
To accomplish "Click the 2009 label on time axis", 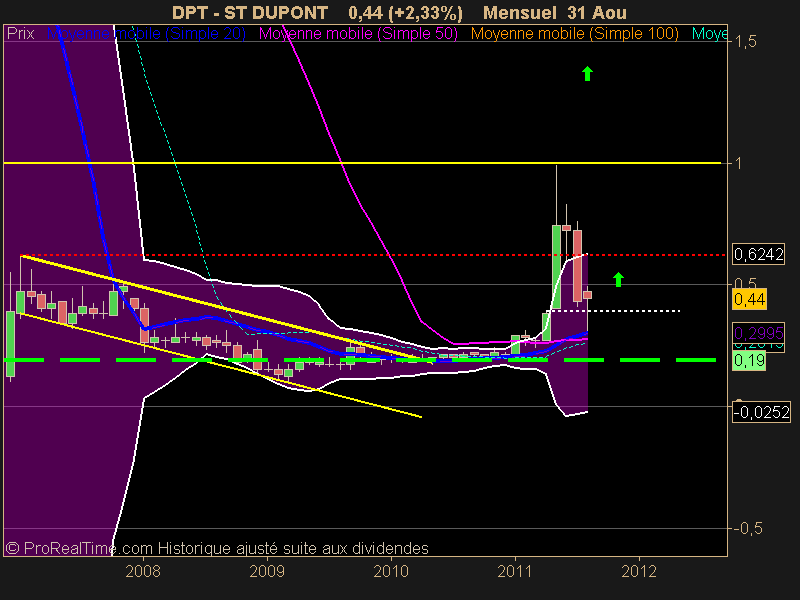I will [267, 571].
